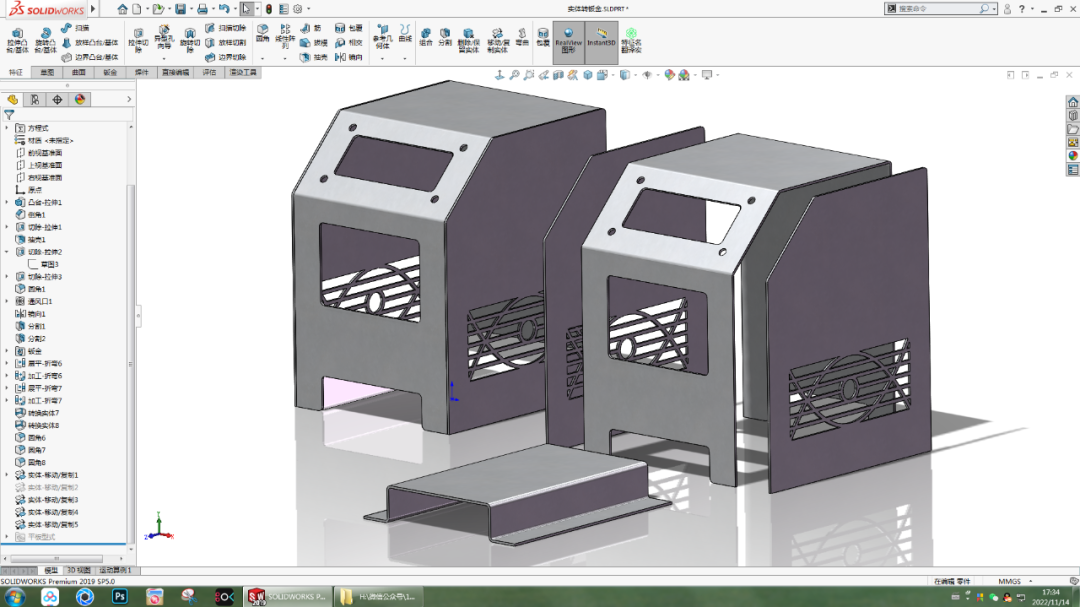Collapse the 切除-拉伸2 feature in the tree
The width and height of the screenshot is (1080, 607).
[6, 251]
